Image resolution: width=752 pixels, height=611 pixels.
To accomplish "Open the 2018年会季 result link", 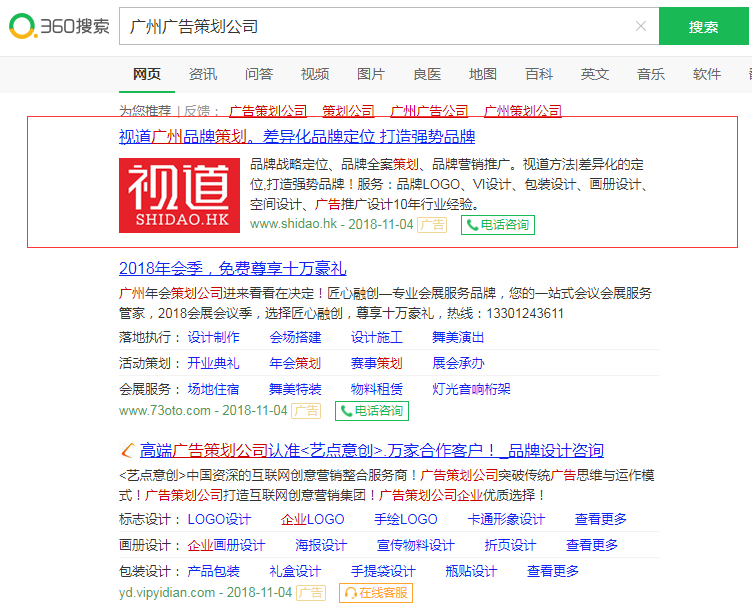I will pyautogui.click(x=232, y=268).
